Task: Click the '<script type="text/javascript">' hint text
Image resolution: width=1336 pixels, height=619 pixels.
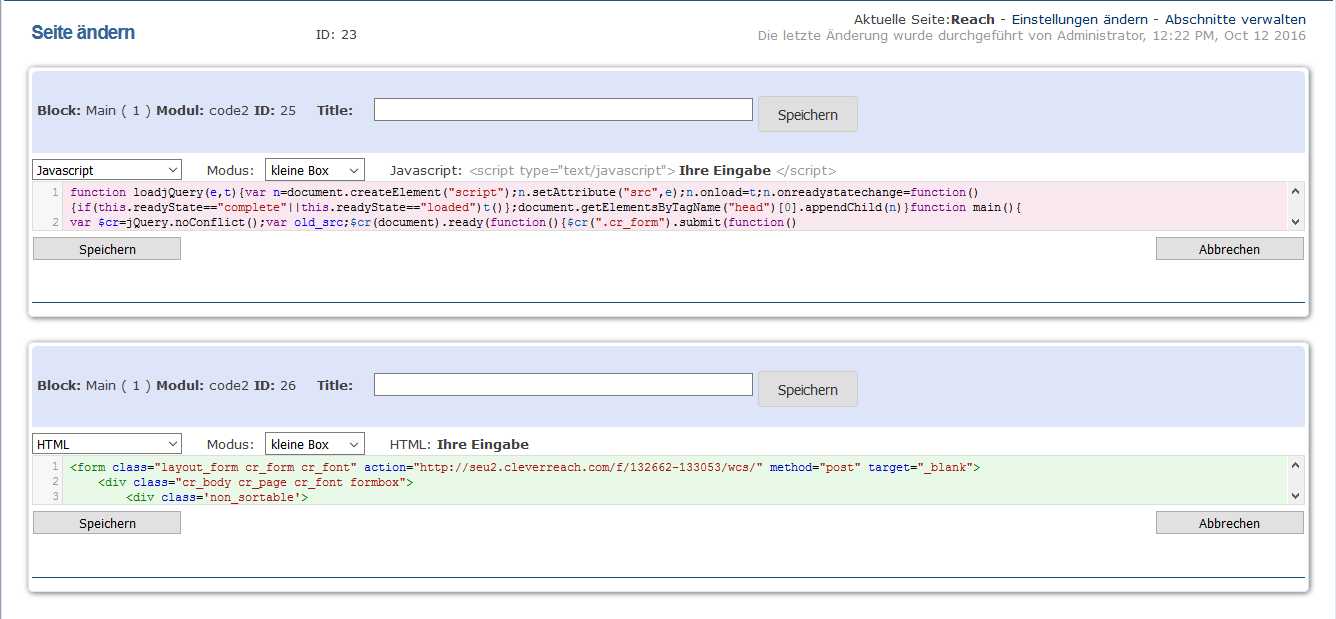Action: tap(572, 171)
